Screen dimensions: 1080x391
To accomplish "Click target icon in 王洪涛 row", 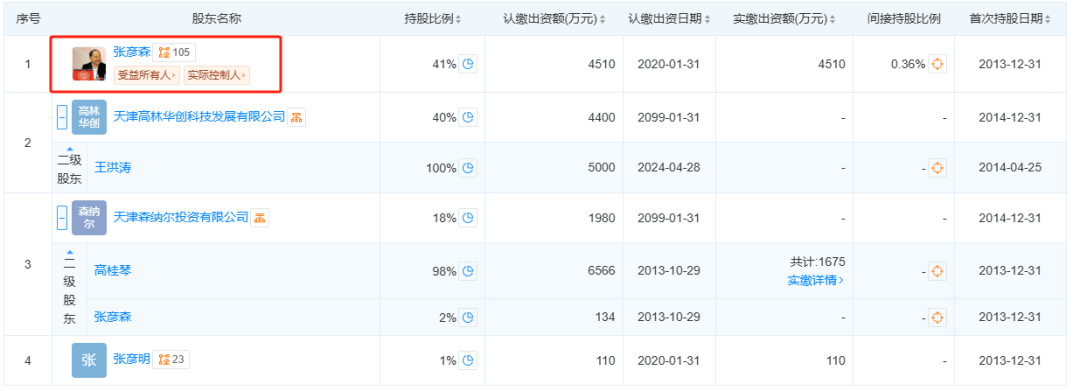I will click(x=937, y=167).
